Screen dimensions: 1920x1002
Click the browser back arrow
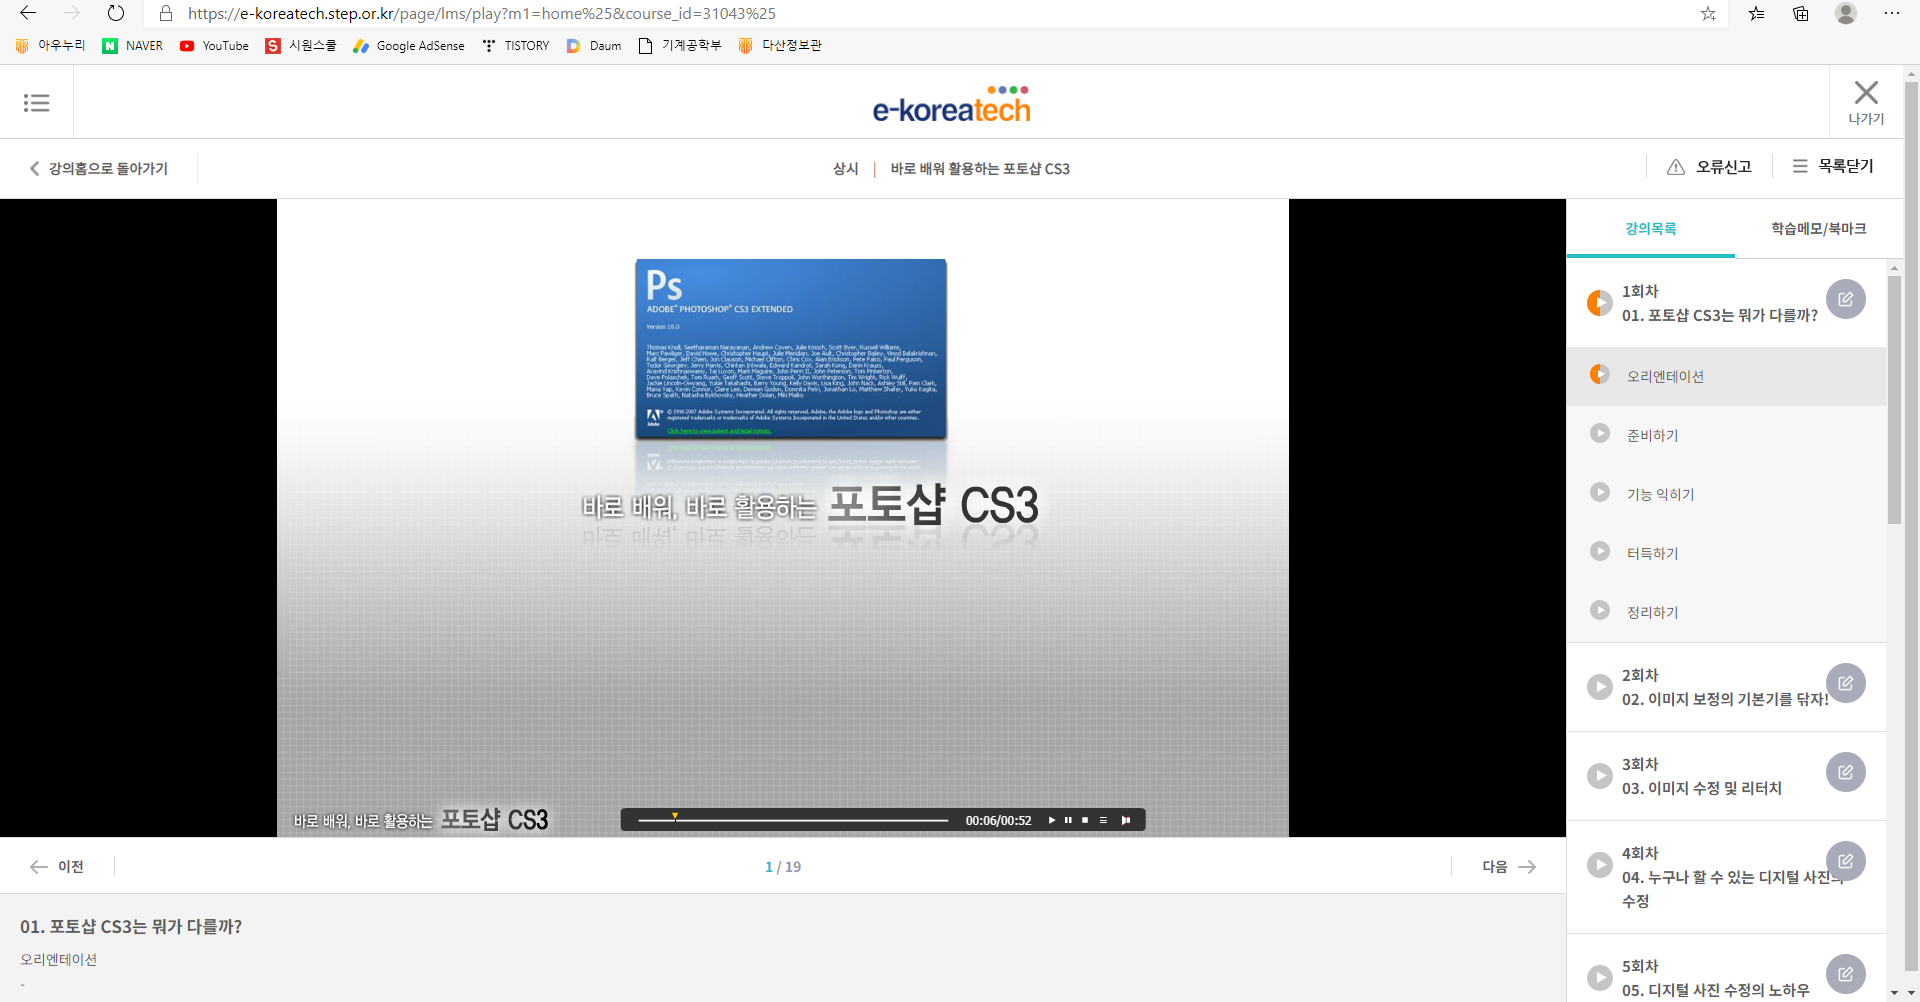[28, 13]
